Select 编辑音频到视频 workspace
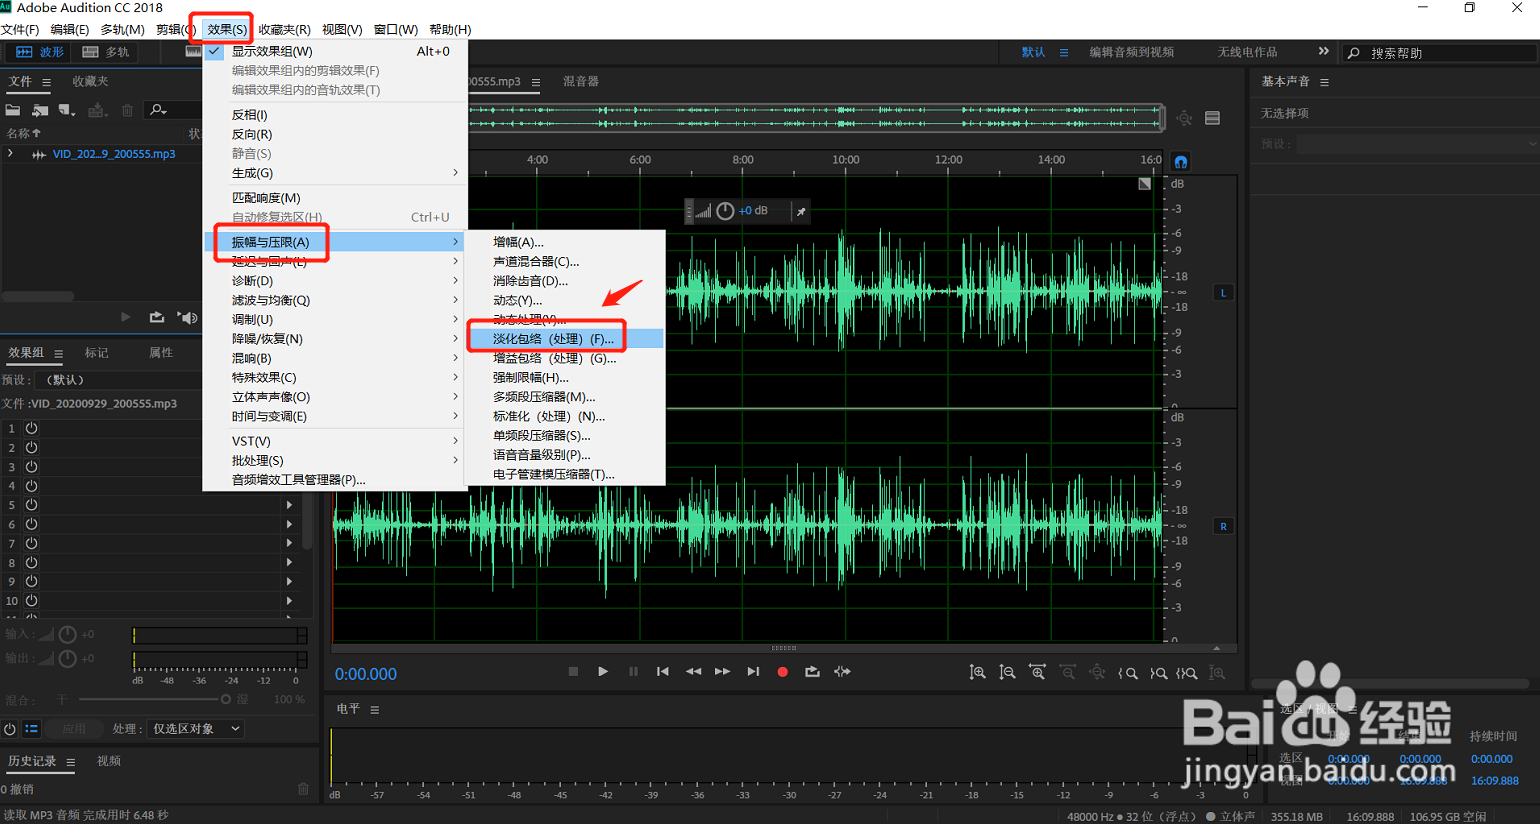The width and height of the screenshot is (1540, 824). point(1131,52)
